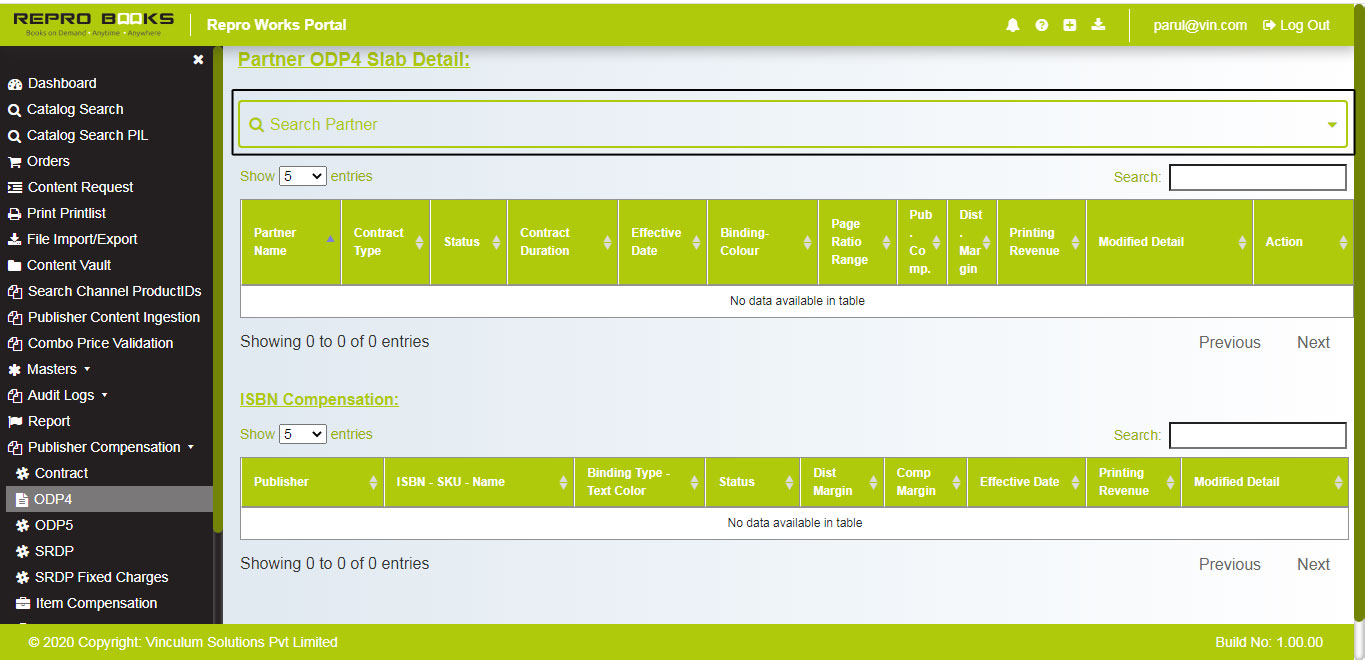Open entries dropdown for Partner ODP4 table
Image resolution: width=1365 pixels, height=660 pixels.
click(x=302, y=176)
